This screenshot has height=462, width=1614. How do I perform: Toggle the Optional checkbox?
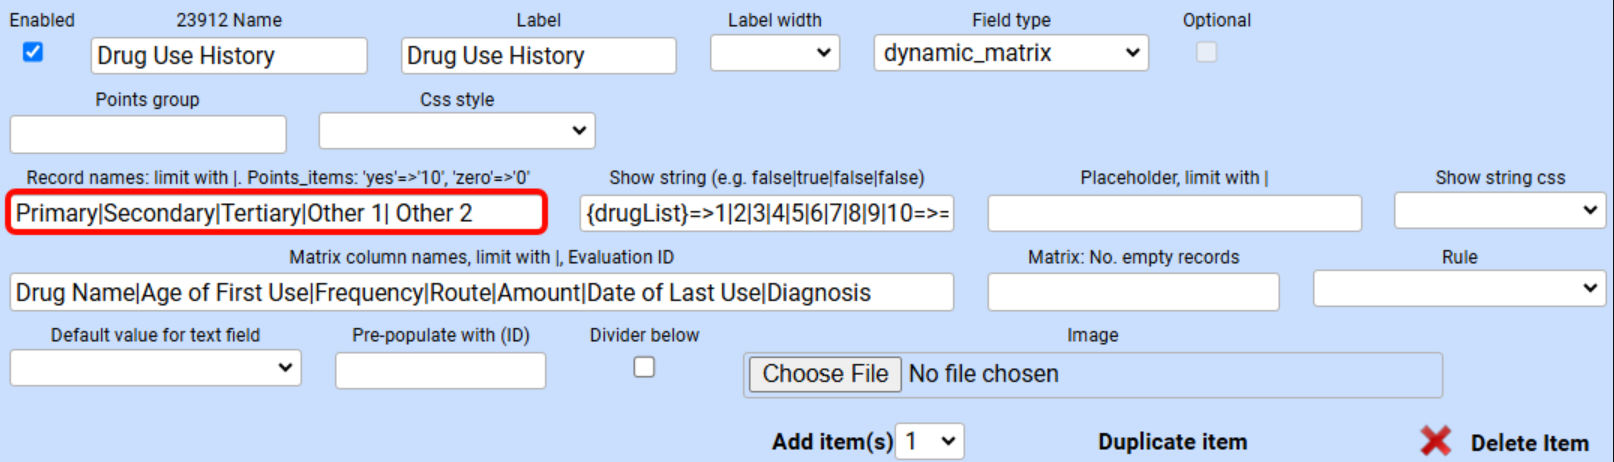click(1207, 52)
